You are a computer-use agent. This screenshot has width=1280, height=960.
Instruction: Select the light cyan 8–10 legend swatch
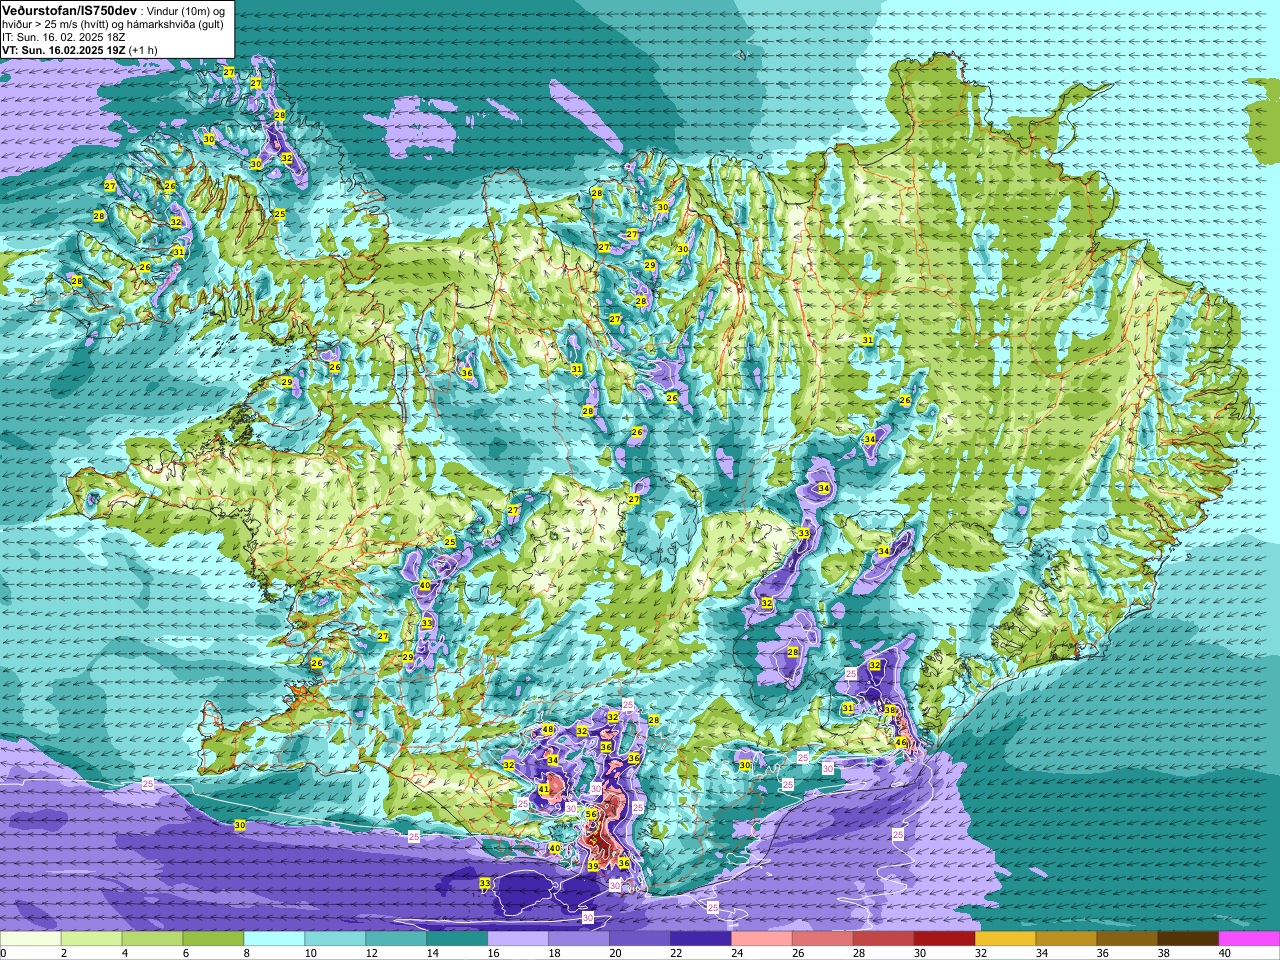coord(274,939)
